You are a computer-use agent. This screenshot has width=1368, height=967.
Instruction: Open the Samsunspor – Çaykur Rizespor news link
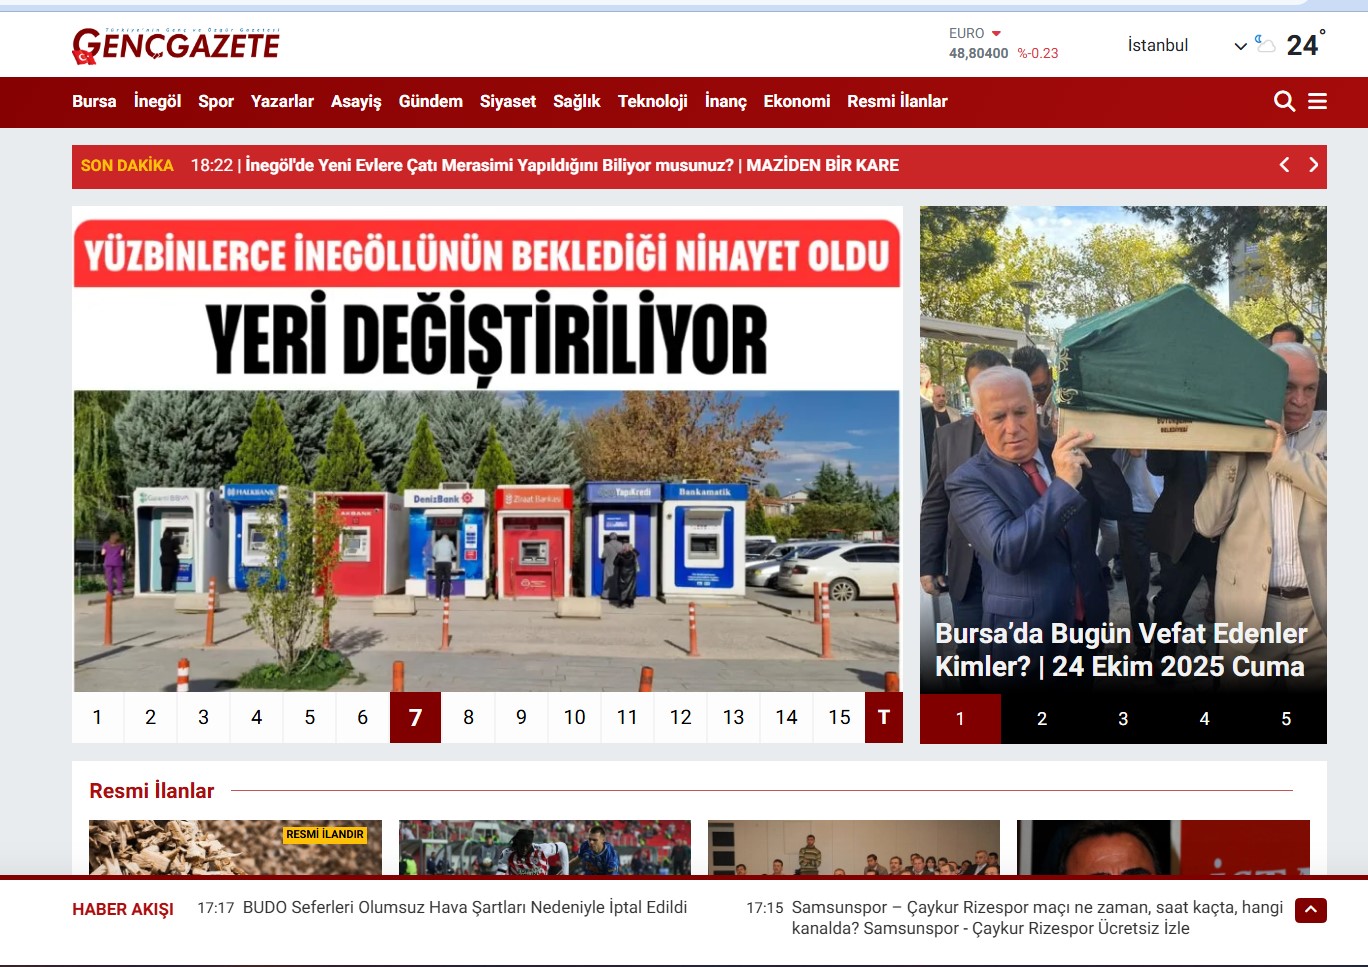tap(1036, 917)
